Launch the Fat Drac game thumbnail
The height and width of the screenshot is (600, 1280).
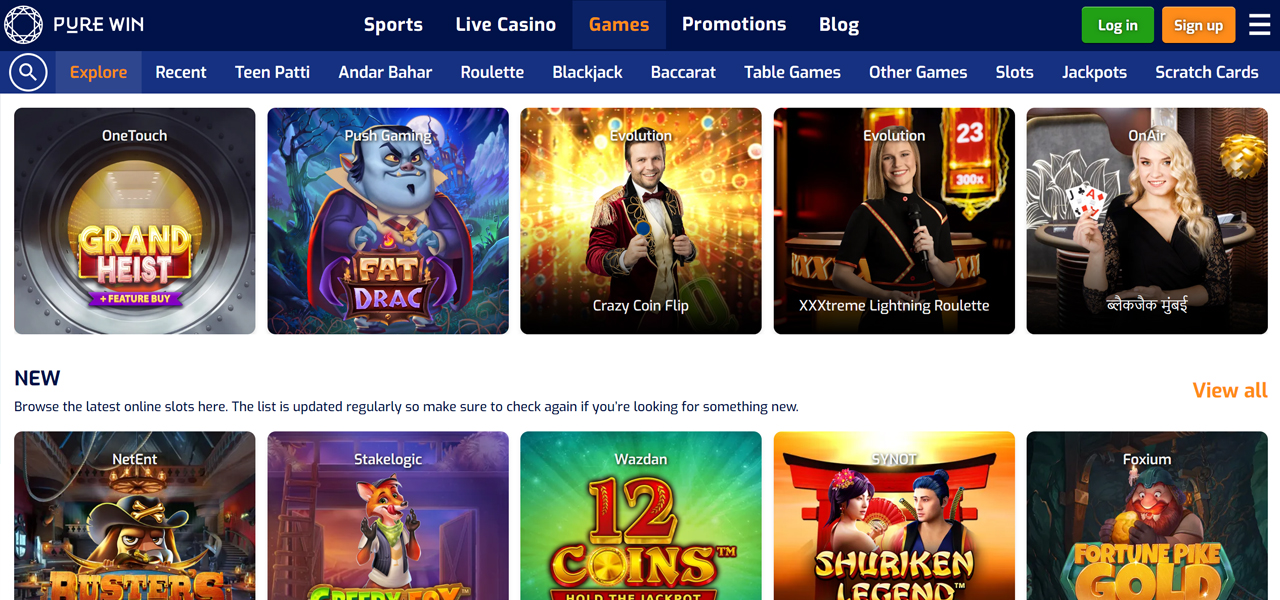pos(388,221)
